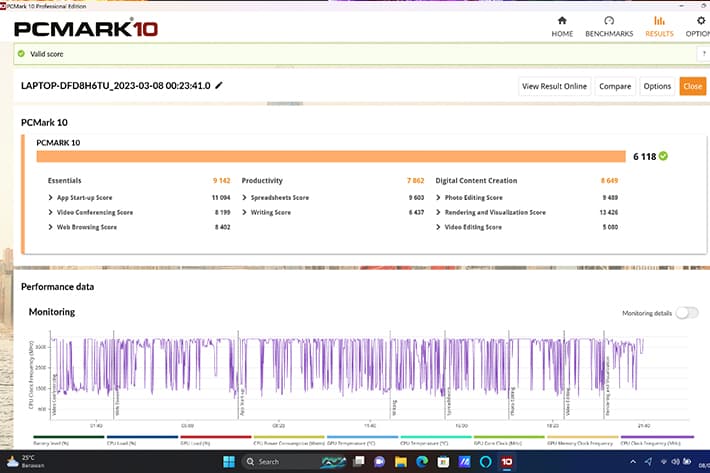The height and width of the screenshot is (473, 710).
Task: Toggle CPU Clock Frequency legend series
Action: pyautogui.click(x=657, y=441)
